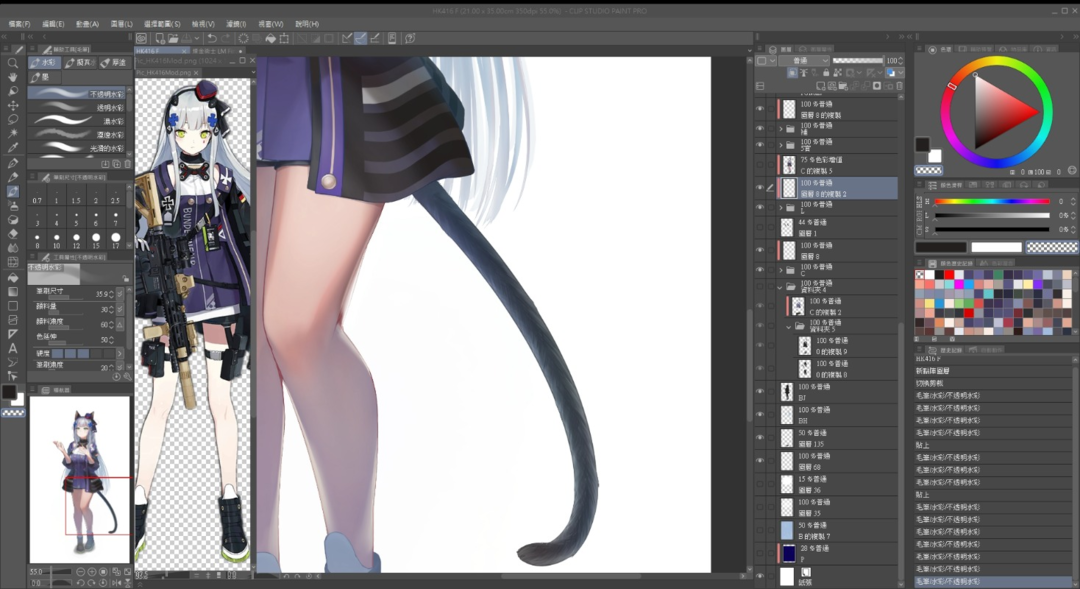
Task: Click the help question mark icon
Action: [x=411, y=39]
